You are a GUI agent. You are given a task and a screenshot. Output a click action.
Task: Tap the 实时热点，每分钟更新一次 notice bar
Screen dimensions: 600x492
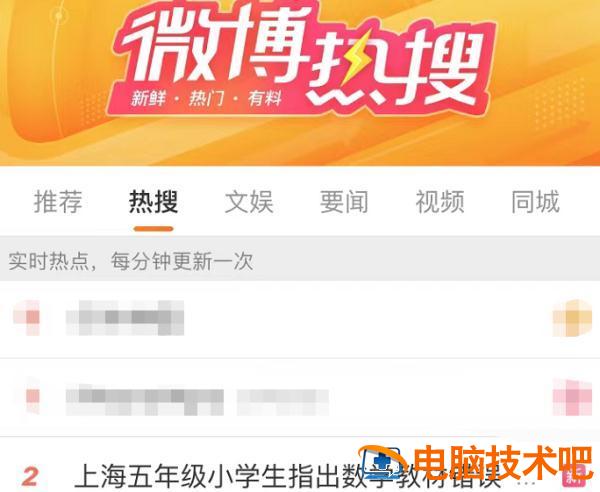click(300, 261)
